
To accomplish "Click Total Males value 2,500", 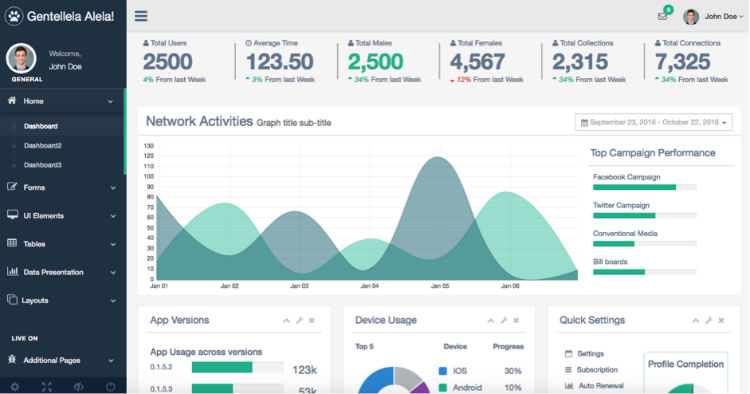I will pyautogui.click(x=375, y=62).
